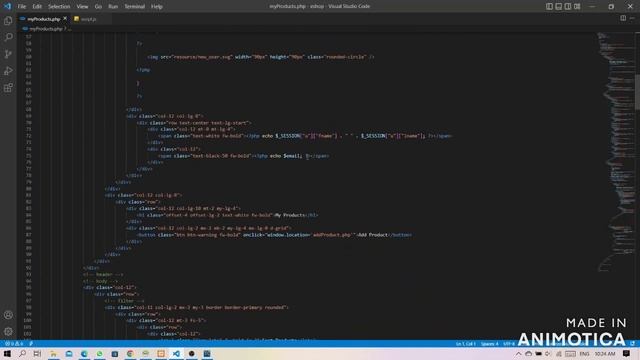Open File Explorer from the taskbar

[53, 353]
